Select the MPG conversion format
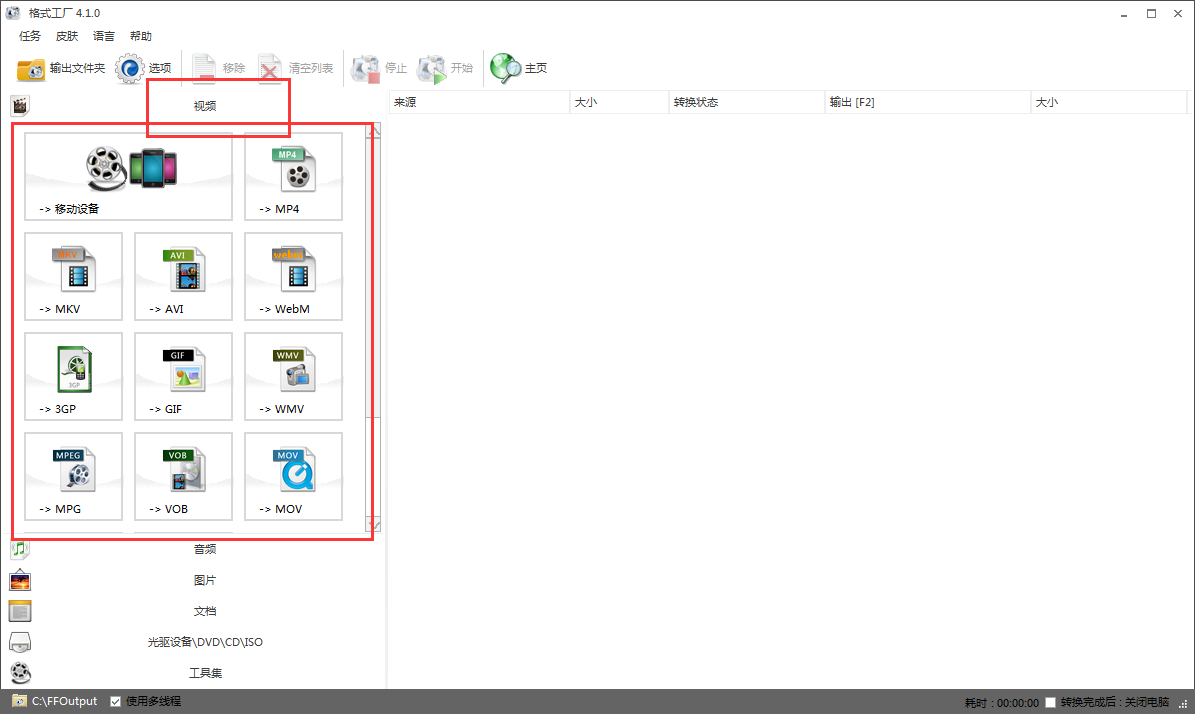This screenshot has height=714, width=1195. click(73, 476)
